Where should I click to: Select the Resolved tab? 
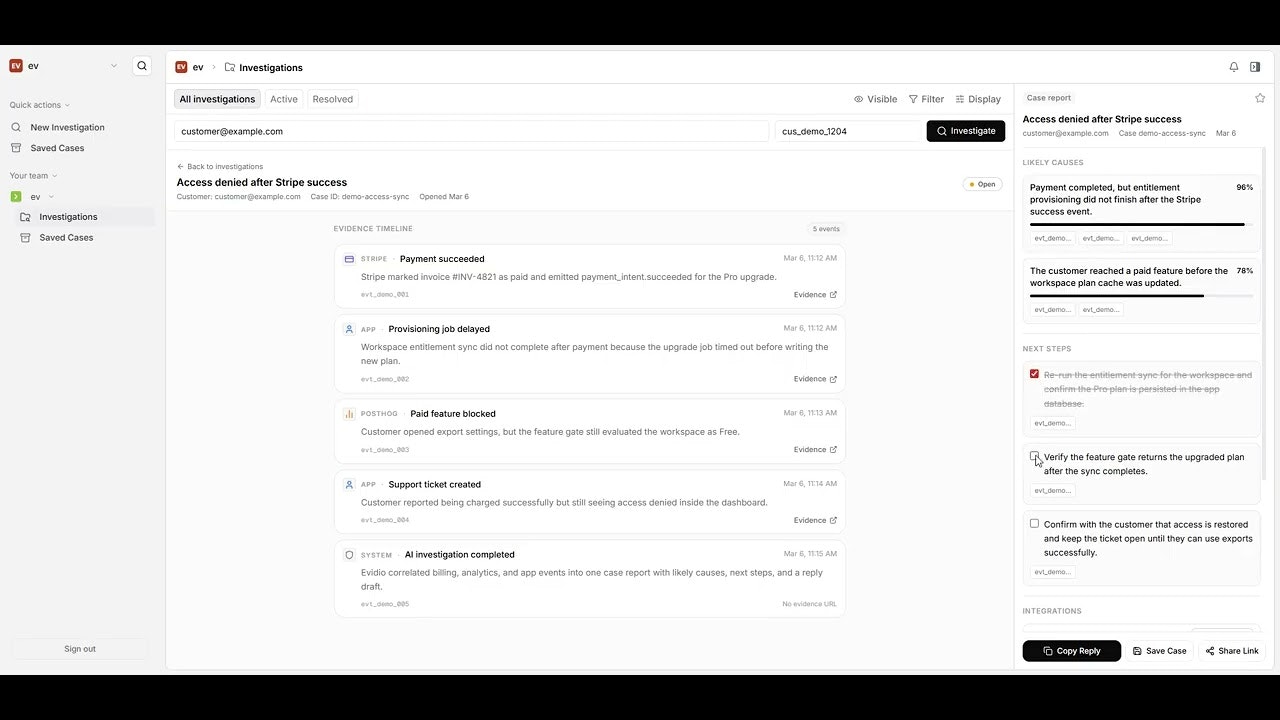coord(332,99)
